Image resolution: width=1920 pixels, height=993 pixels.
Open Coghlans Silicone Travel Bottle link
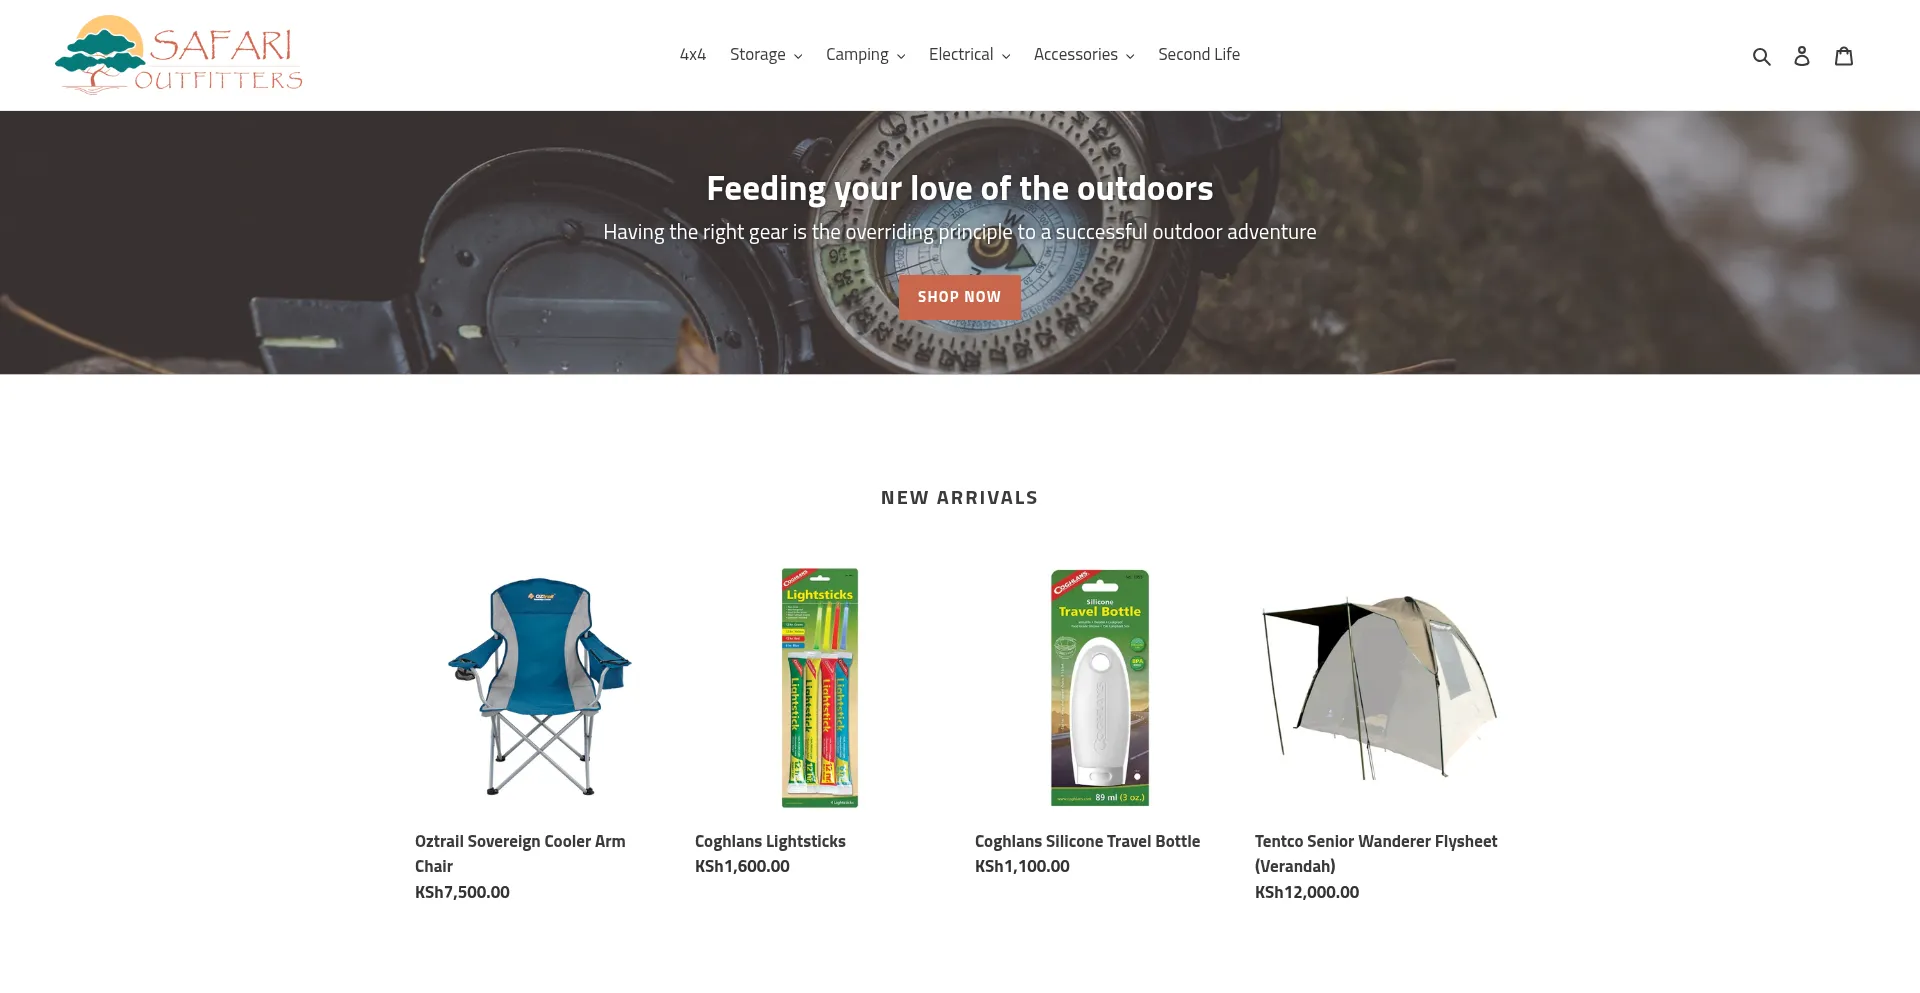(x=1087, y=842)
